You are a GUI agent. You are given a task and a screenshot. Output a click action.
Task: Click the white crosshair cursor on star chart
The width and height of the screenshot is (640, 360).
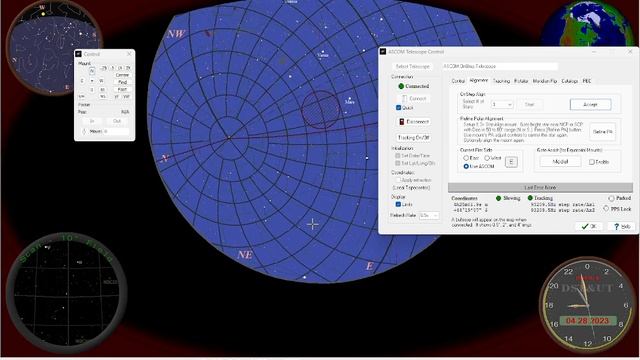pos(313,224)
